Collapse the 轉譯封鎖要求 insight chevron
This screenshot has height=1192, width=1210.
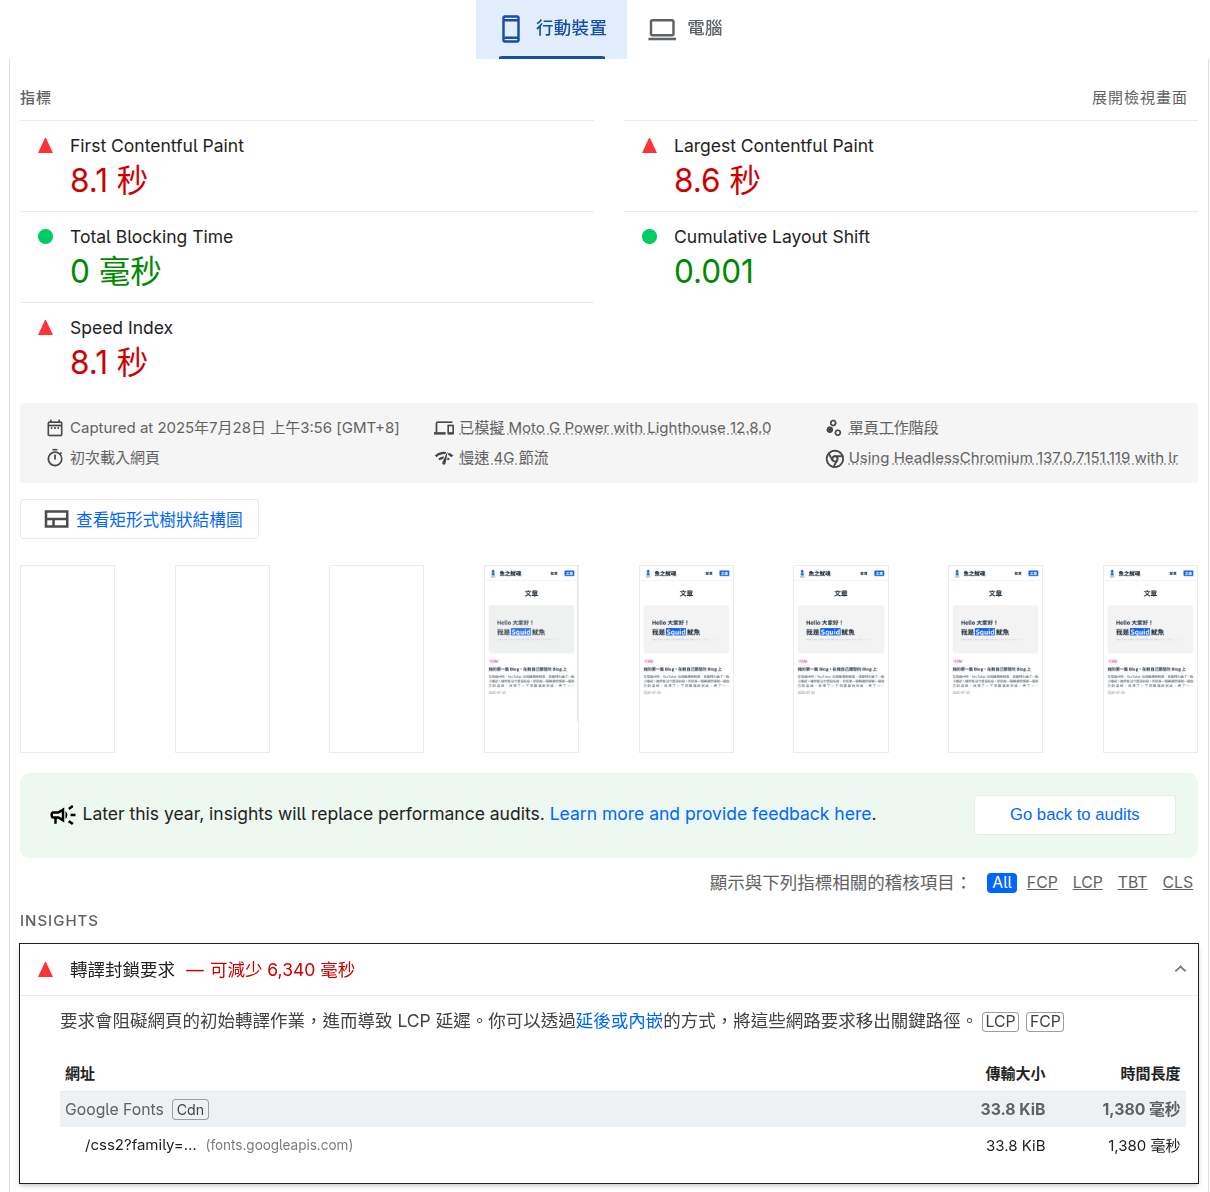(x=1180, y=969)
